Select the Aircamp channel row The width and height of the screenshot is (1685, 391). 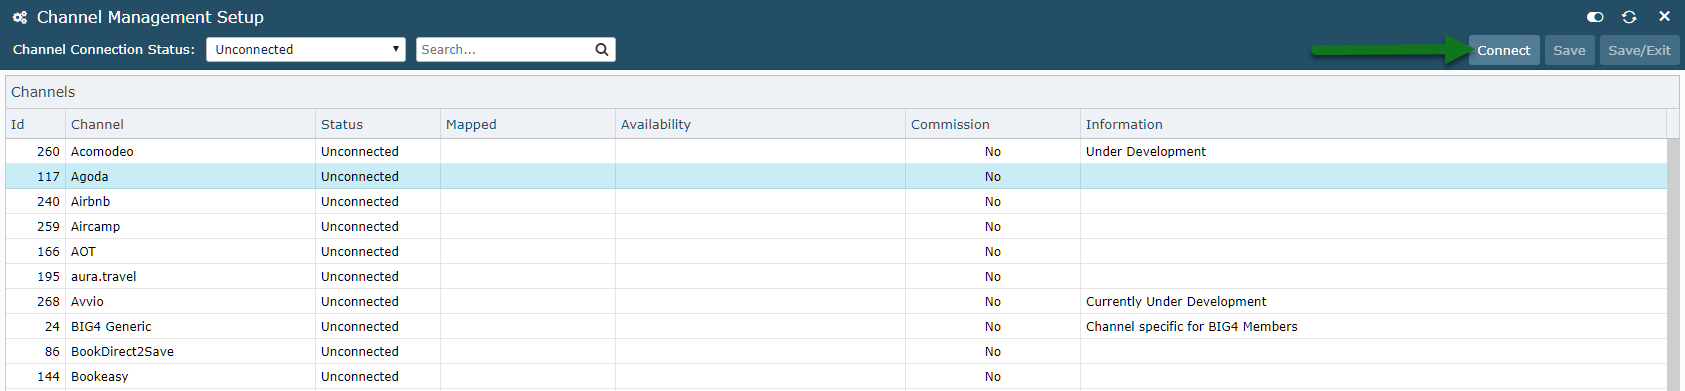836,226
